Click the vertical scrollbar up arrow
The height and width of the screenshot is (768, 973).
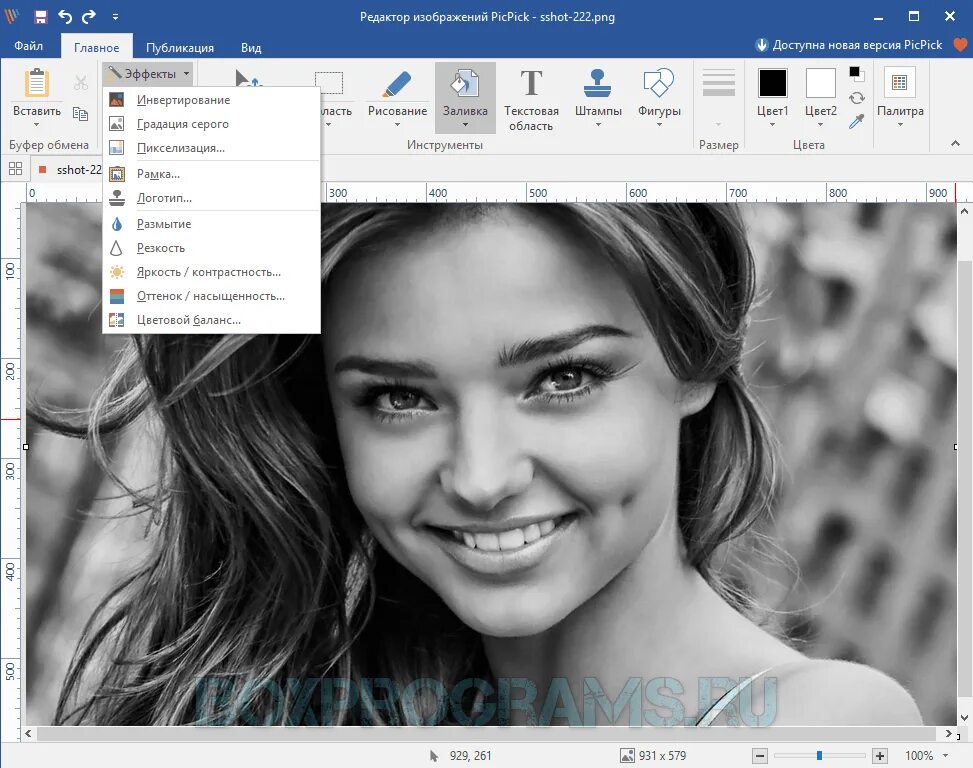click(964, 212)
